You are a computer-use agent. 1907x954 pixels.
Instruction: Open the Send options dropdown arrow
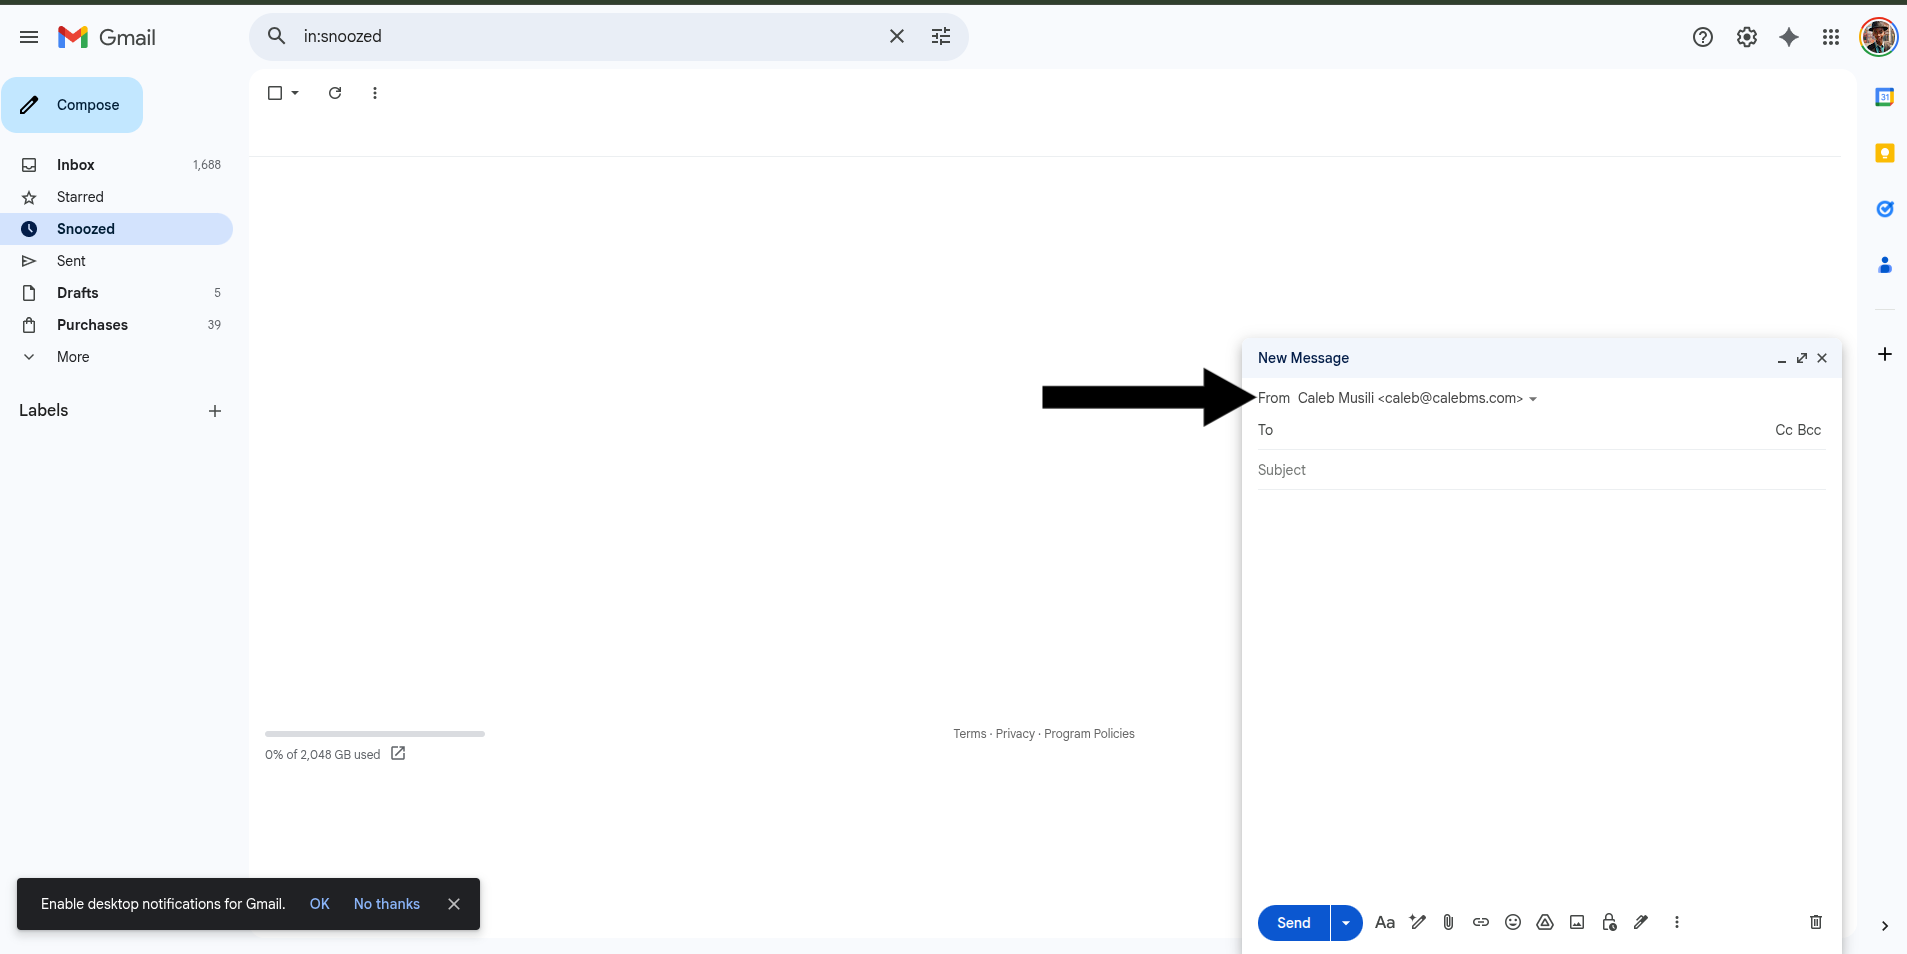(1346, 922)
